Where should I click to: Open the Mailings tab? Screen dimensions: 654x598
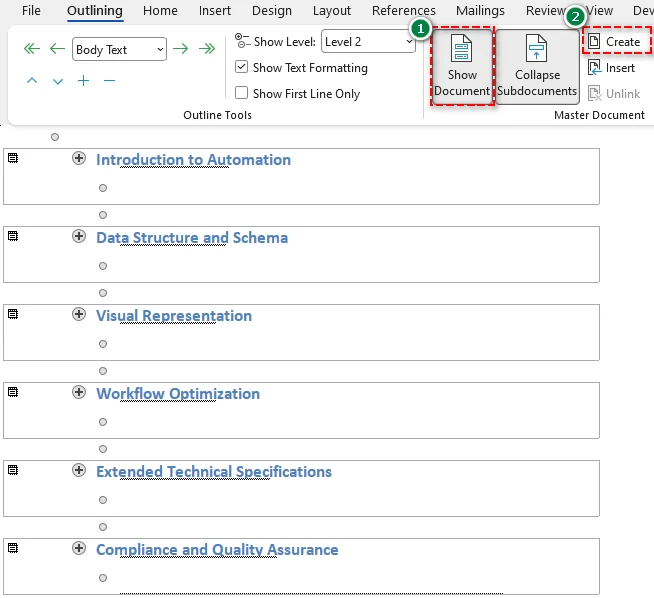[480, 10]
